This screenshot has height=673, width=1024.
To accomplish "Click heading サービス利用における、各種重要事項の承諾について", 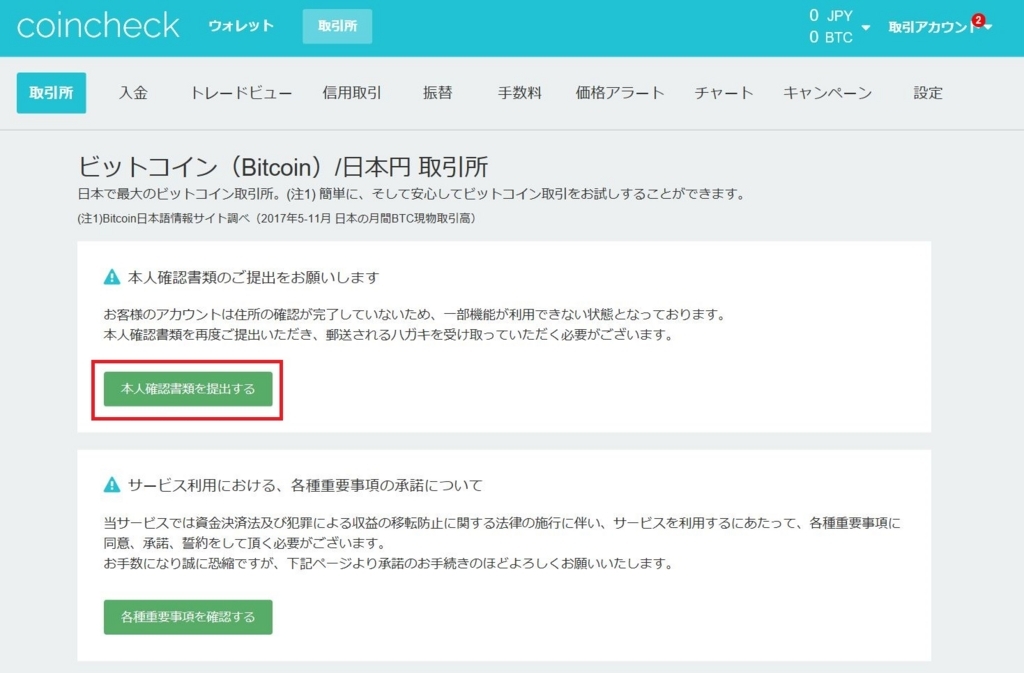I will point(305,486).
